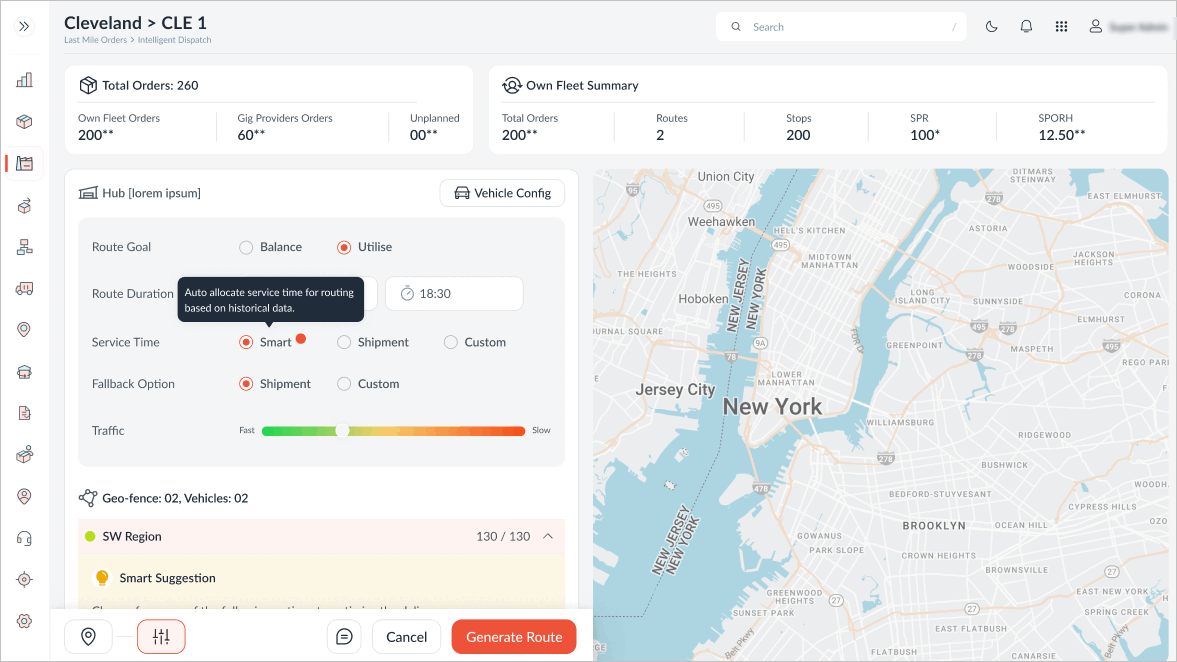
Task: Click the 130 / 130 count
Action: point(503,536)
